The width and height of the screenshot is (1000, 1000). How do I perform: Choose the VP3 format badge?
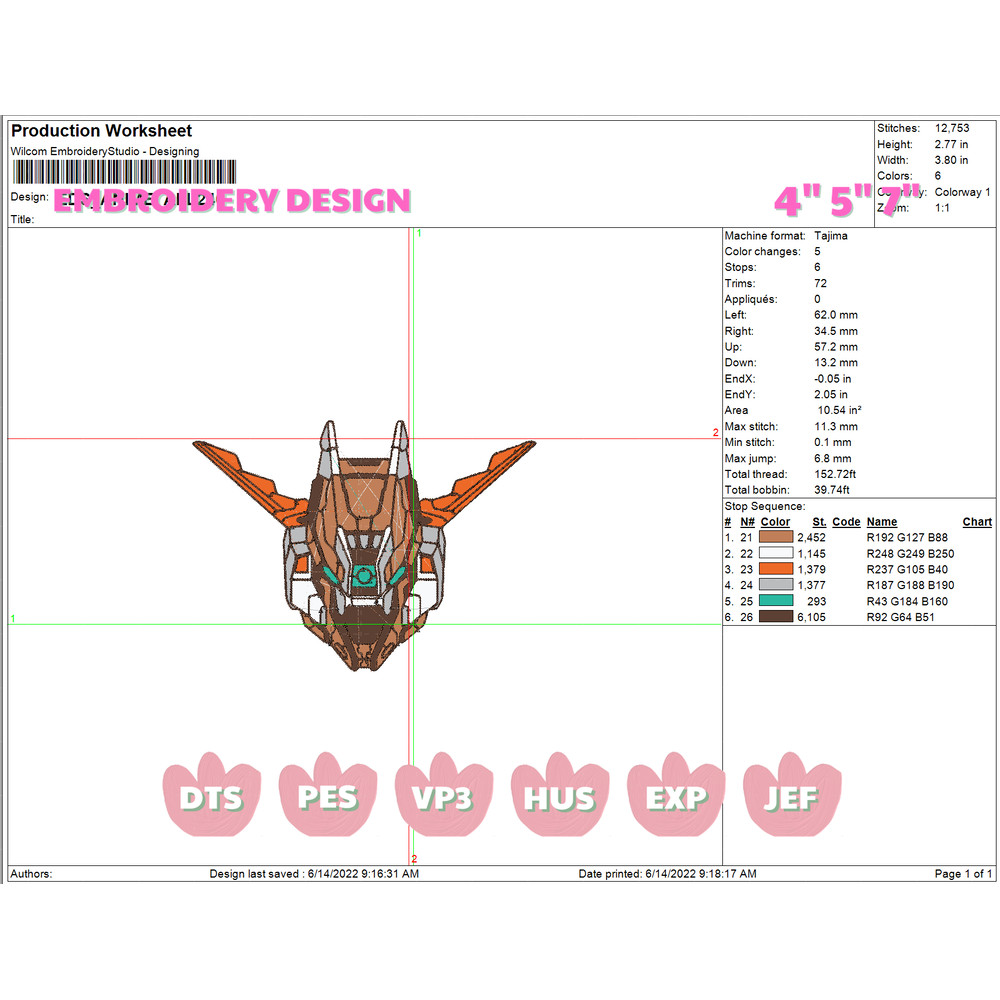443,796
